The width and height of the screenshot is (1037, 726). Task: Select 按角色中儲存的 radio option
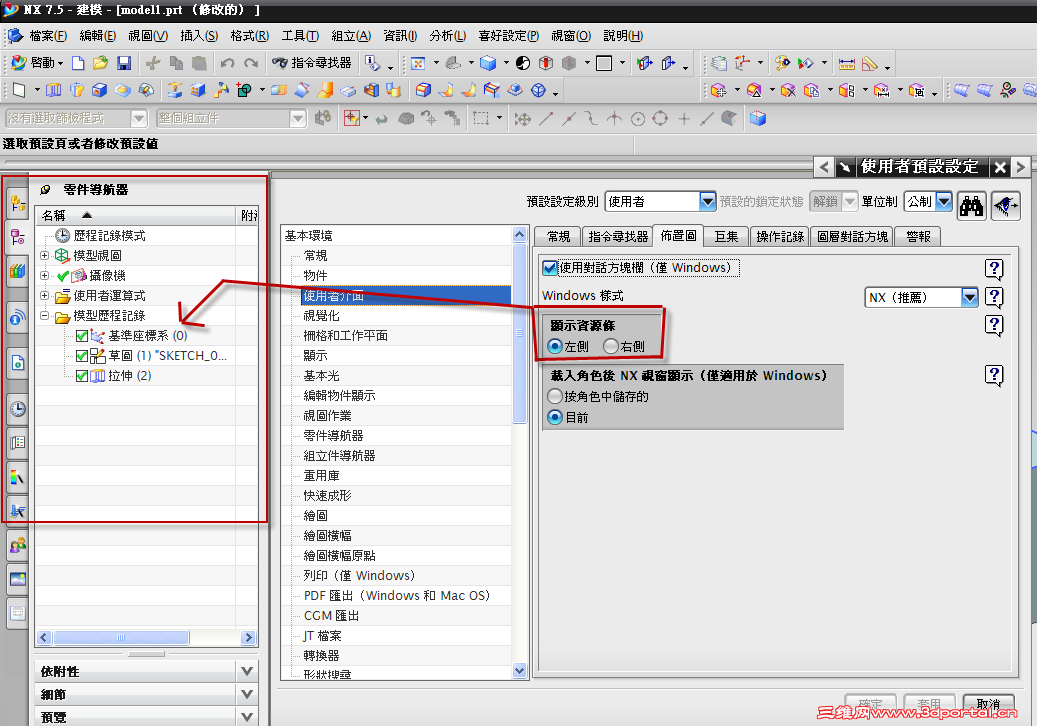[555, 397]
